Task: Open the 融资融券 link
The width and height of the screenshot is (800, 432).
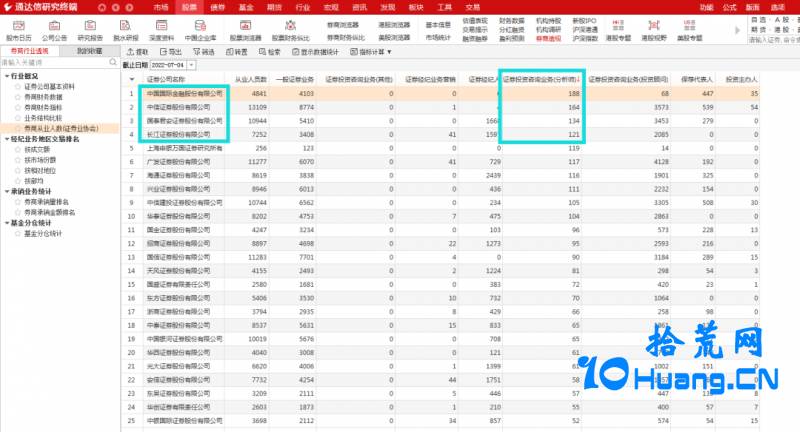Action: [474, 39]
